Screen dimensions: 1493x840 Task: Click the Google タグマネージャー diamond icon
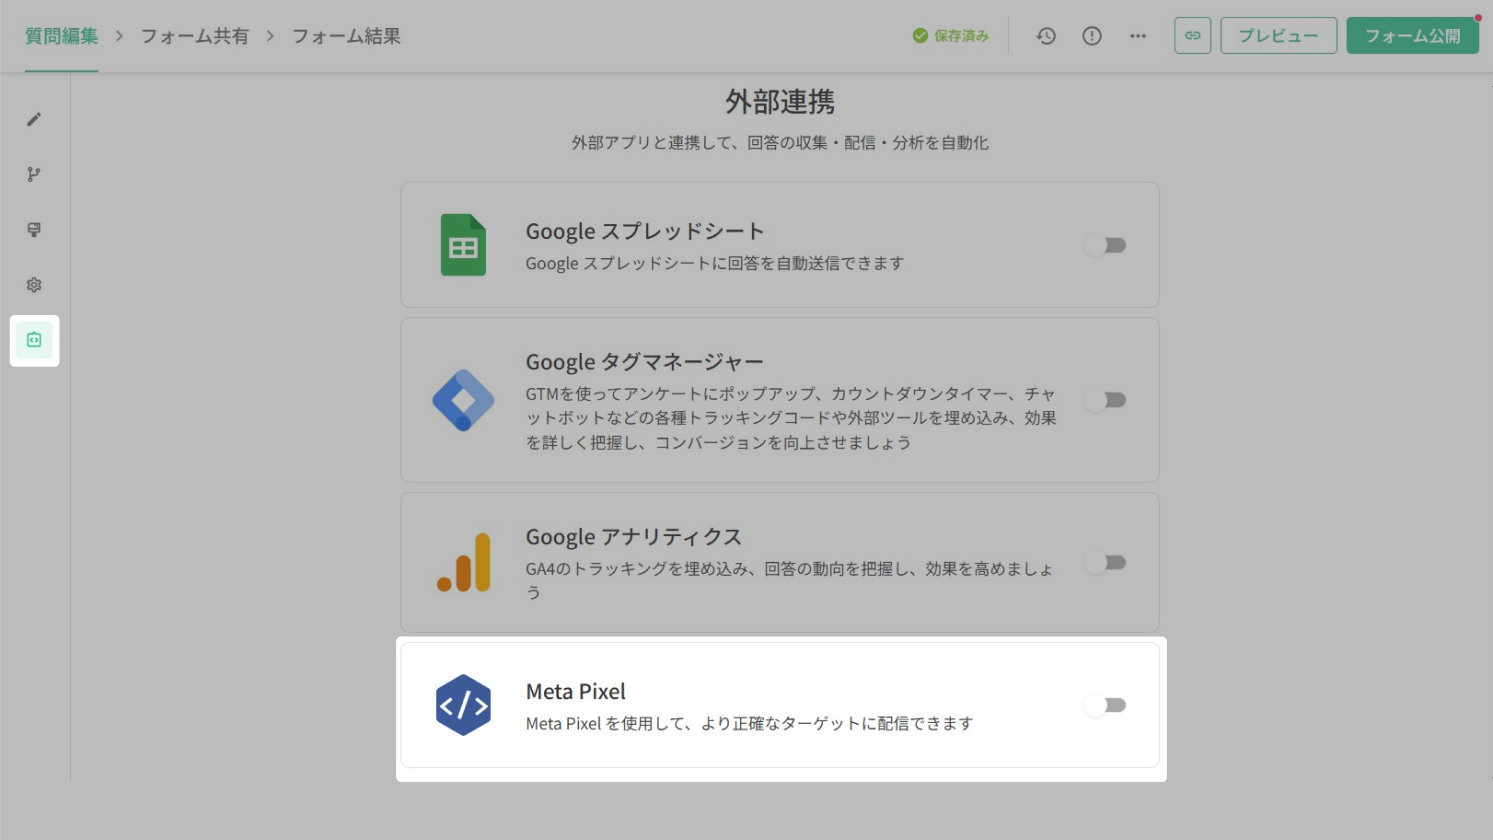463,400
